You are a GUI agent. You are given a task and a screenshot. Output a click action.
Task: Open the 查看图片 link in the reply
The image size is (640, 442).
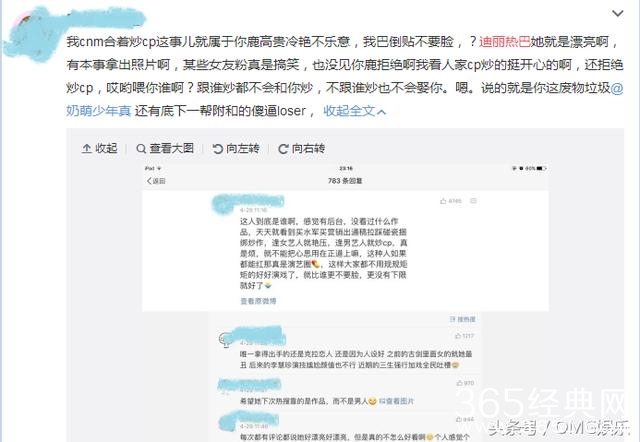(396, 401)
